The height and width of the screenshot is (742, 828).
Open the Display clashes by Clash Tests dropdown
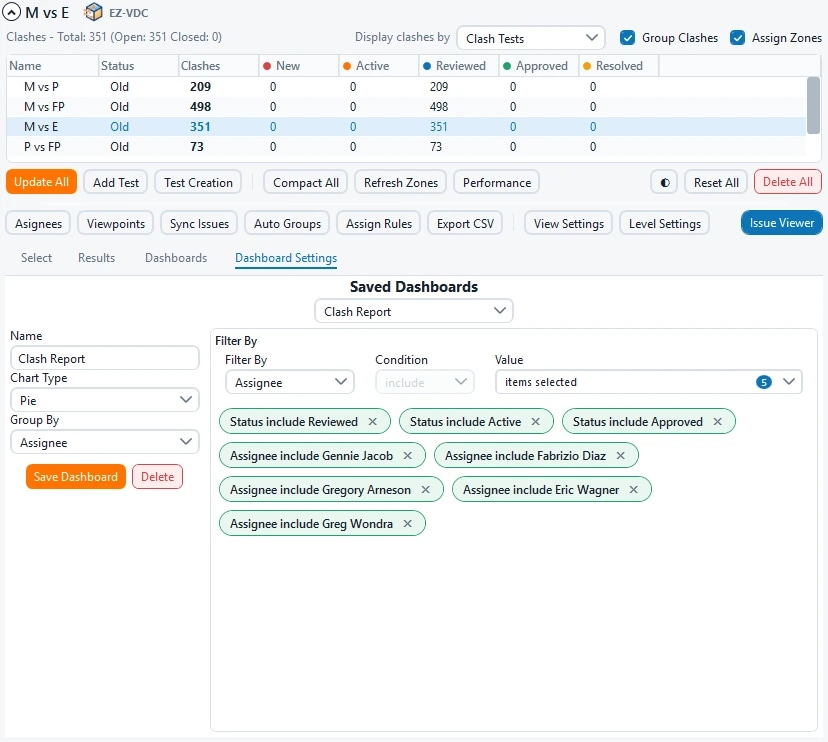pos(531,39)
